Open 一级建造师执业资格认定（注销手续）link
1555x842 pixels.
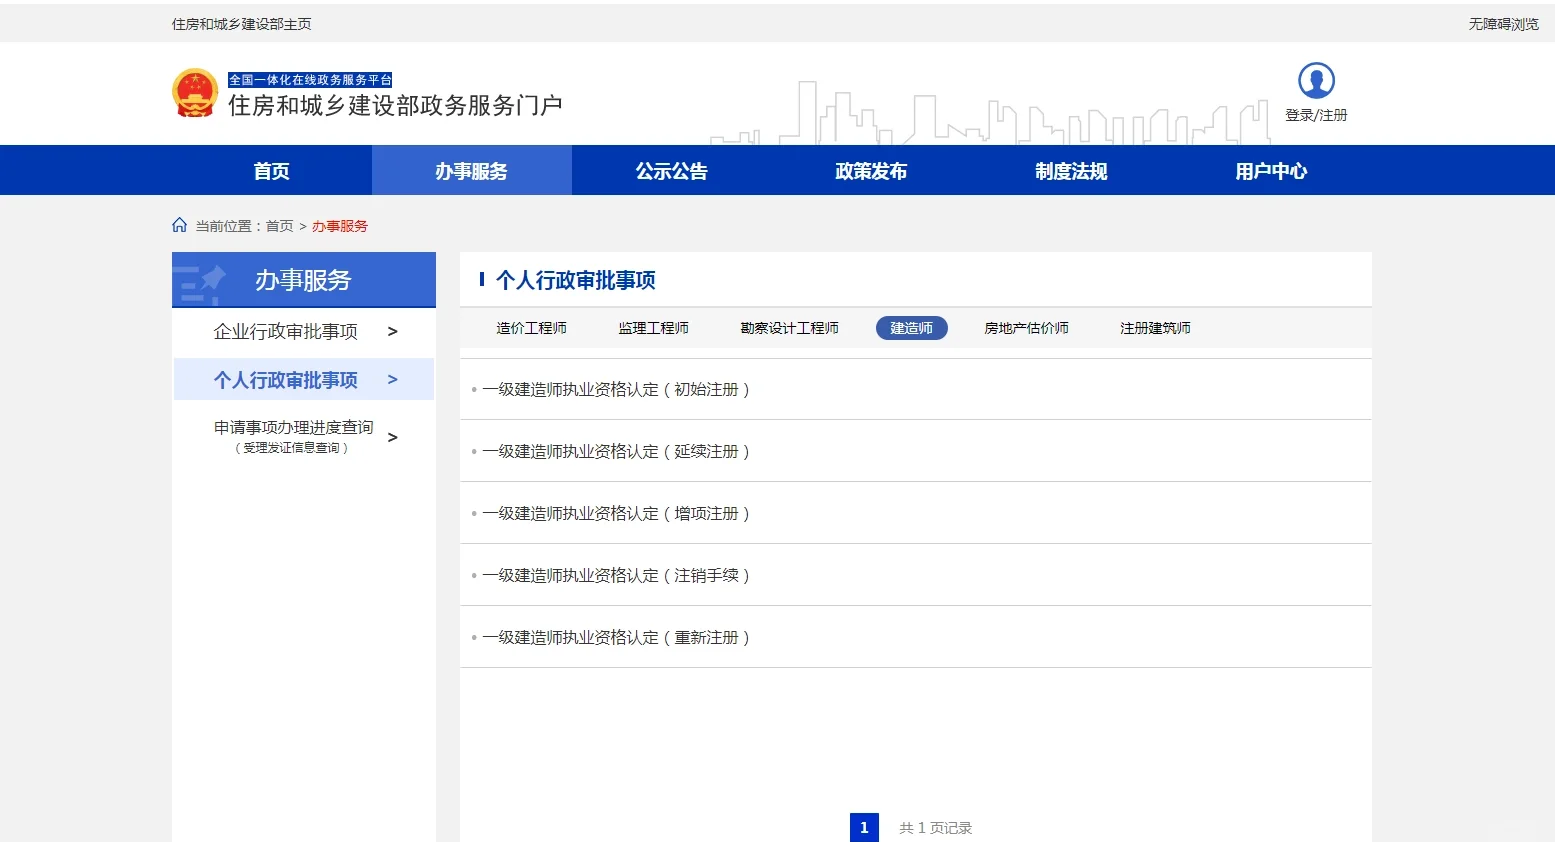617,575
